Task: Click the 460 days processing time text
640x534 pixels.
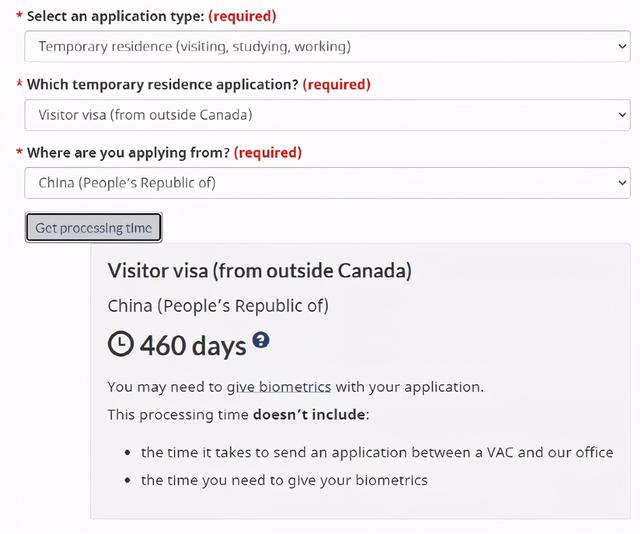Action: (x=193, y=346)
